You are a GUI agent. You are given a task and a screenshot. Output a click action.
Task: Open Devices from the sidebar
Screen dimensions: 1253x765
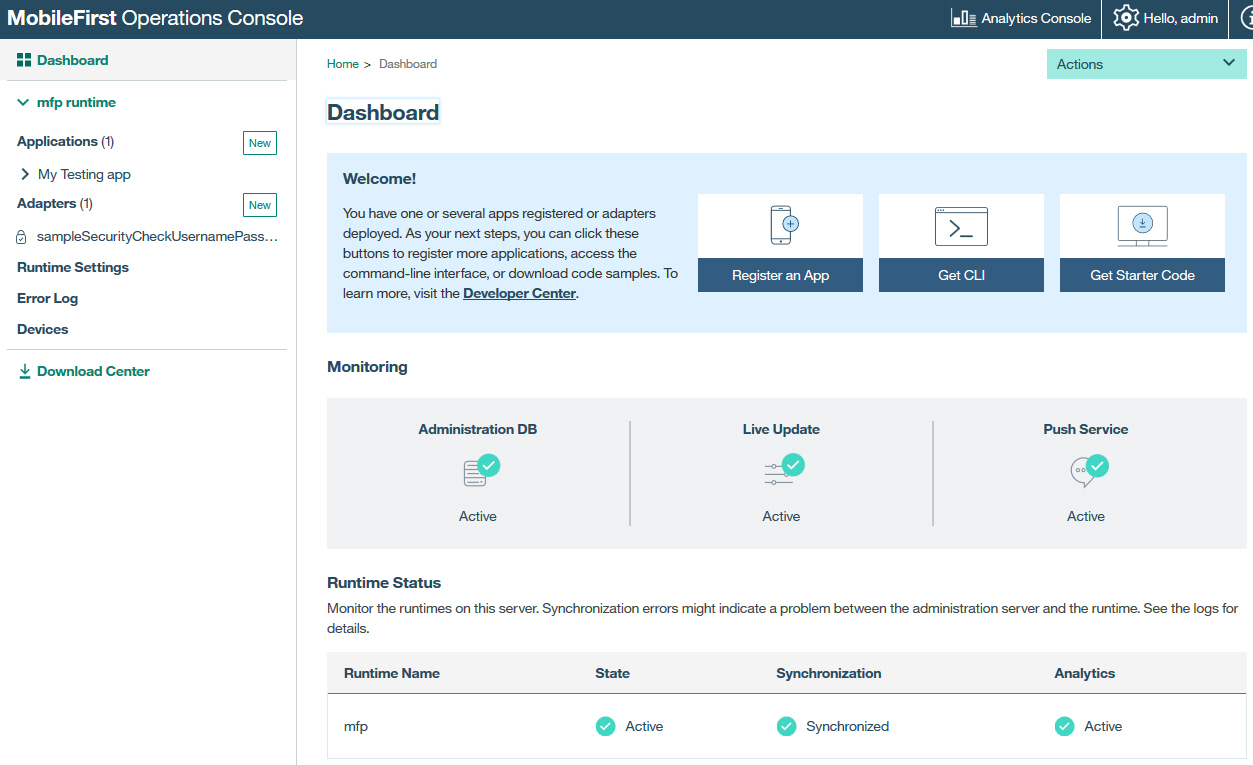pos(43,329)
